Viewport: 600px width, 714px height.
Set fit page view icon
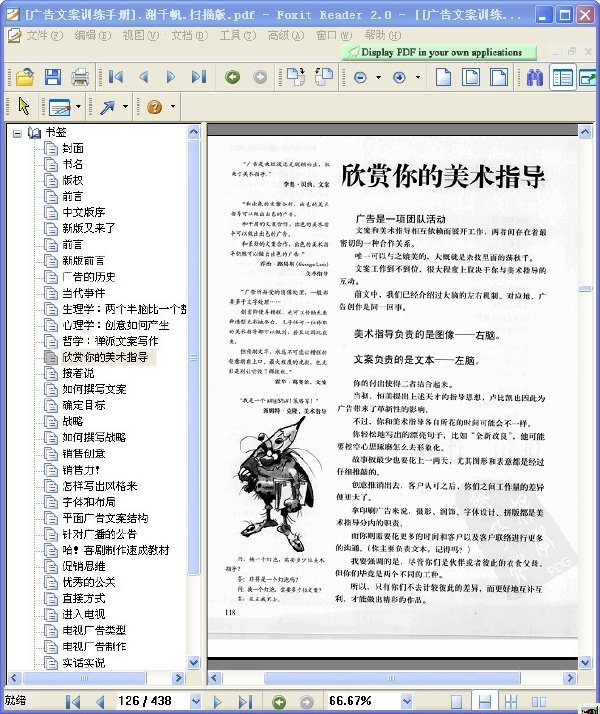click(471, 76)
